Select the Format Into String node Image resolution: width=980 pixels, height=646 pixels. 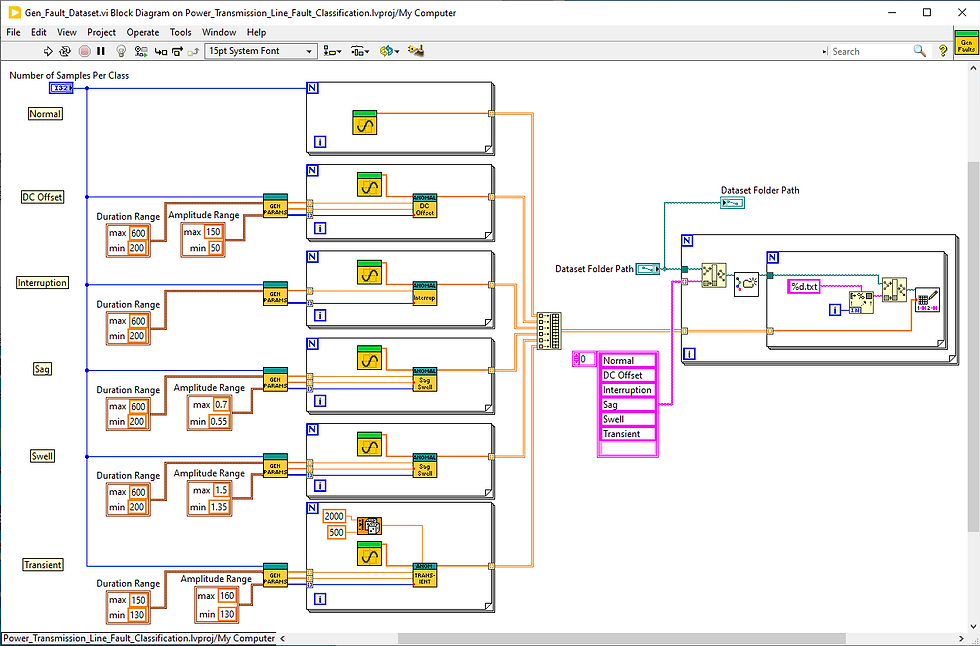[861, 302]
